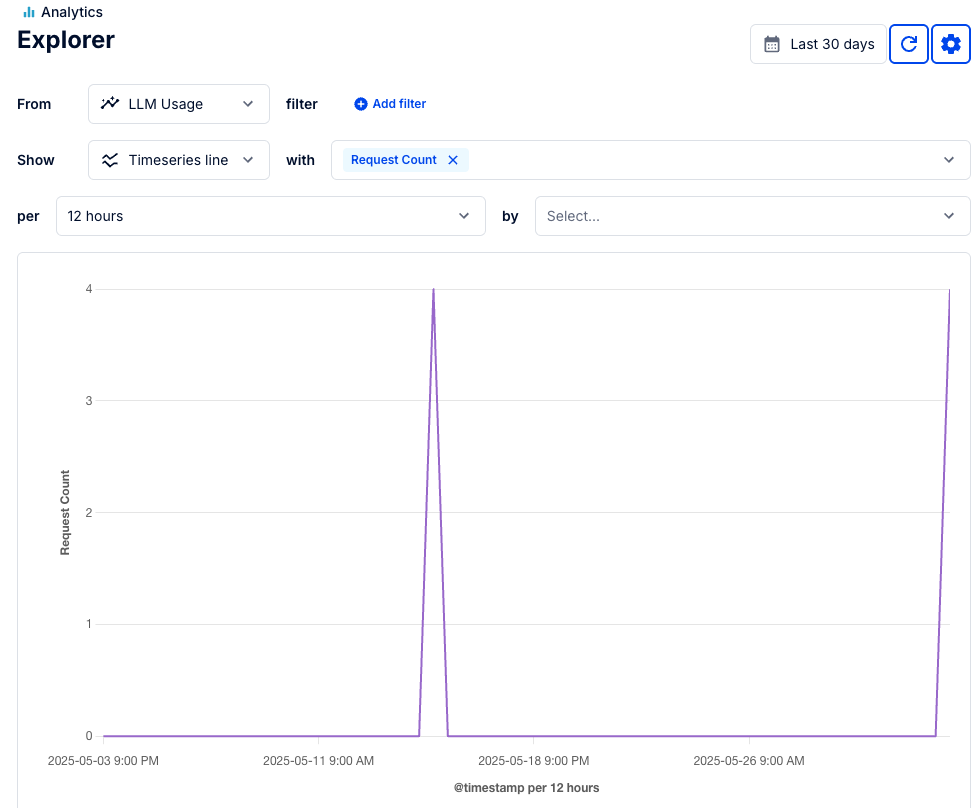Open settings with the gear icon
This screenshot has width=979, height=808.
point(950,44)
